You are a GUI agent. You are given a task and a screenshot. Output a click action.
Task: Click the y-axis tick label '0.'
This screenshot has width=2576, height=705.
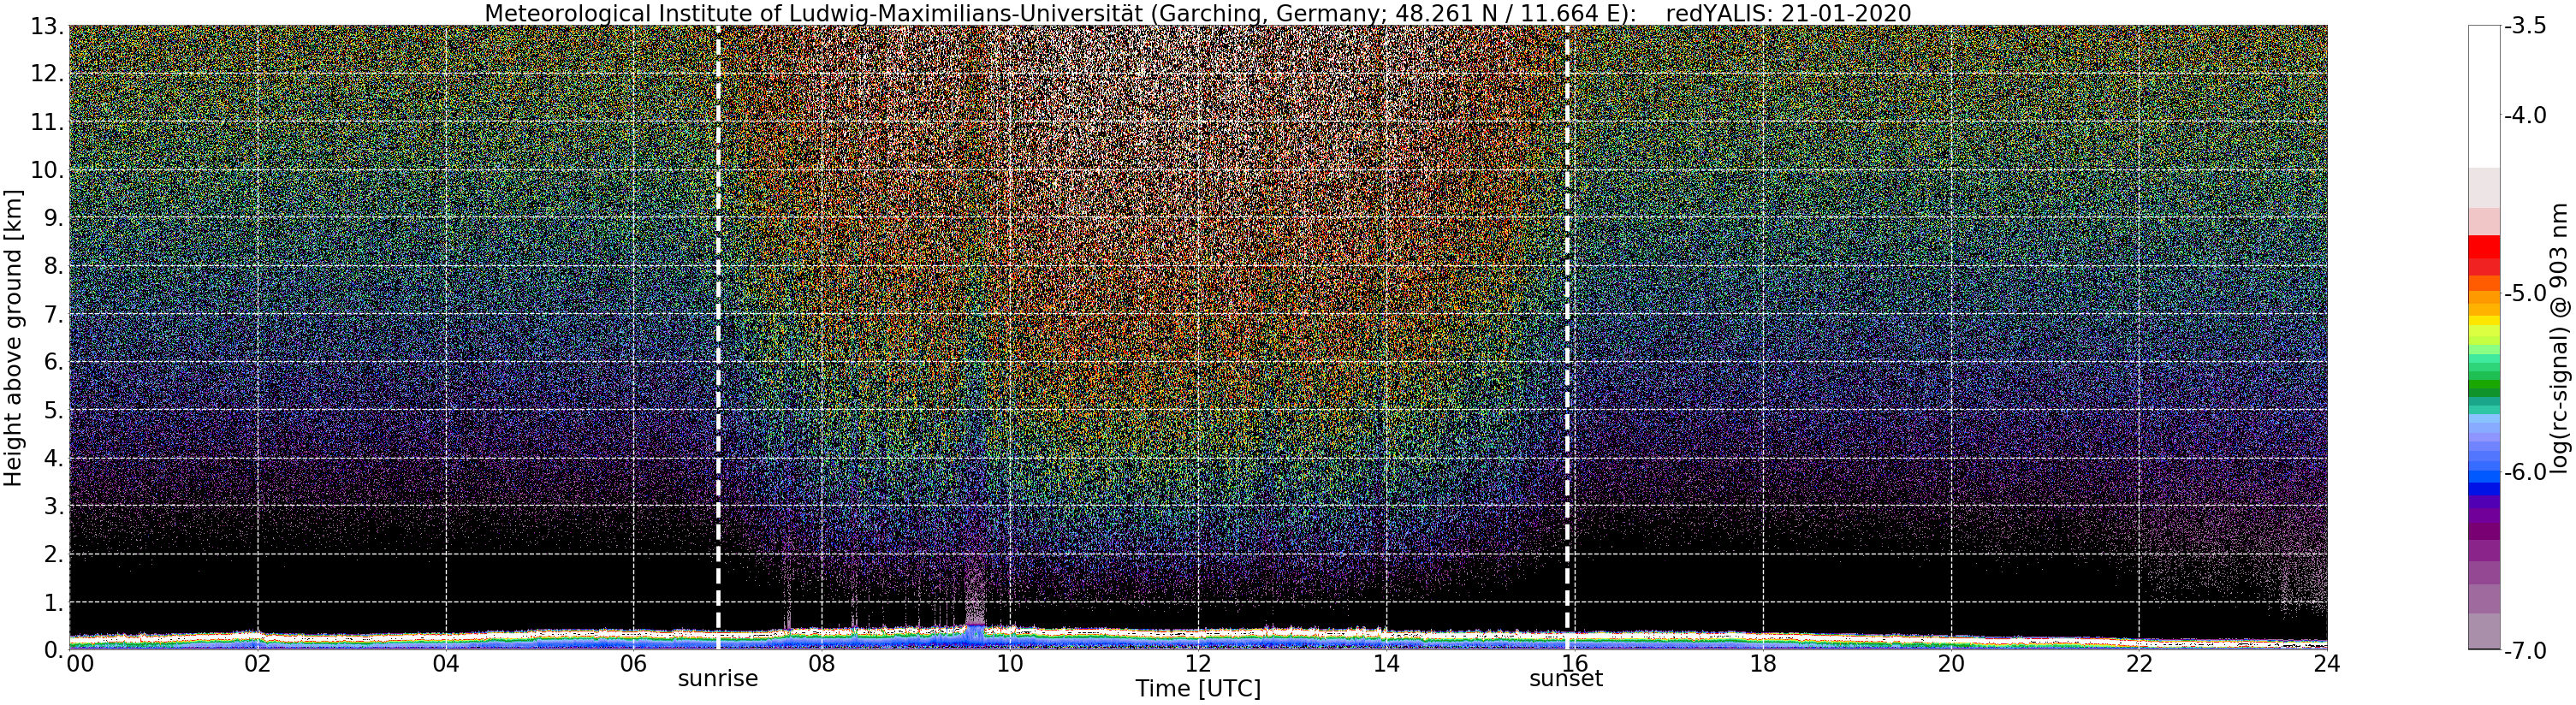54,650
